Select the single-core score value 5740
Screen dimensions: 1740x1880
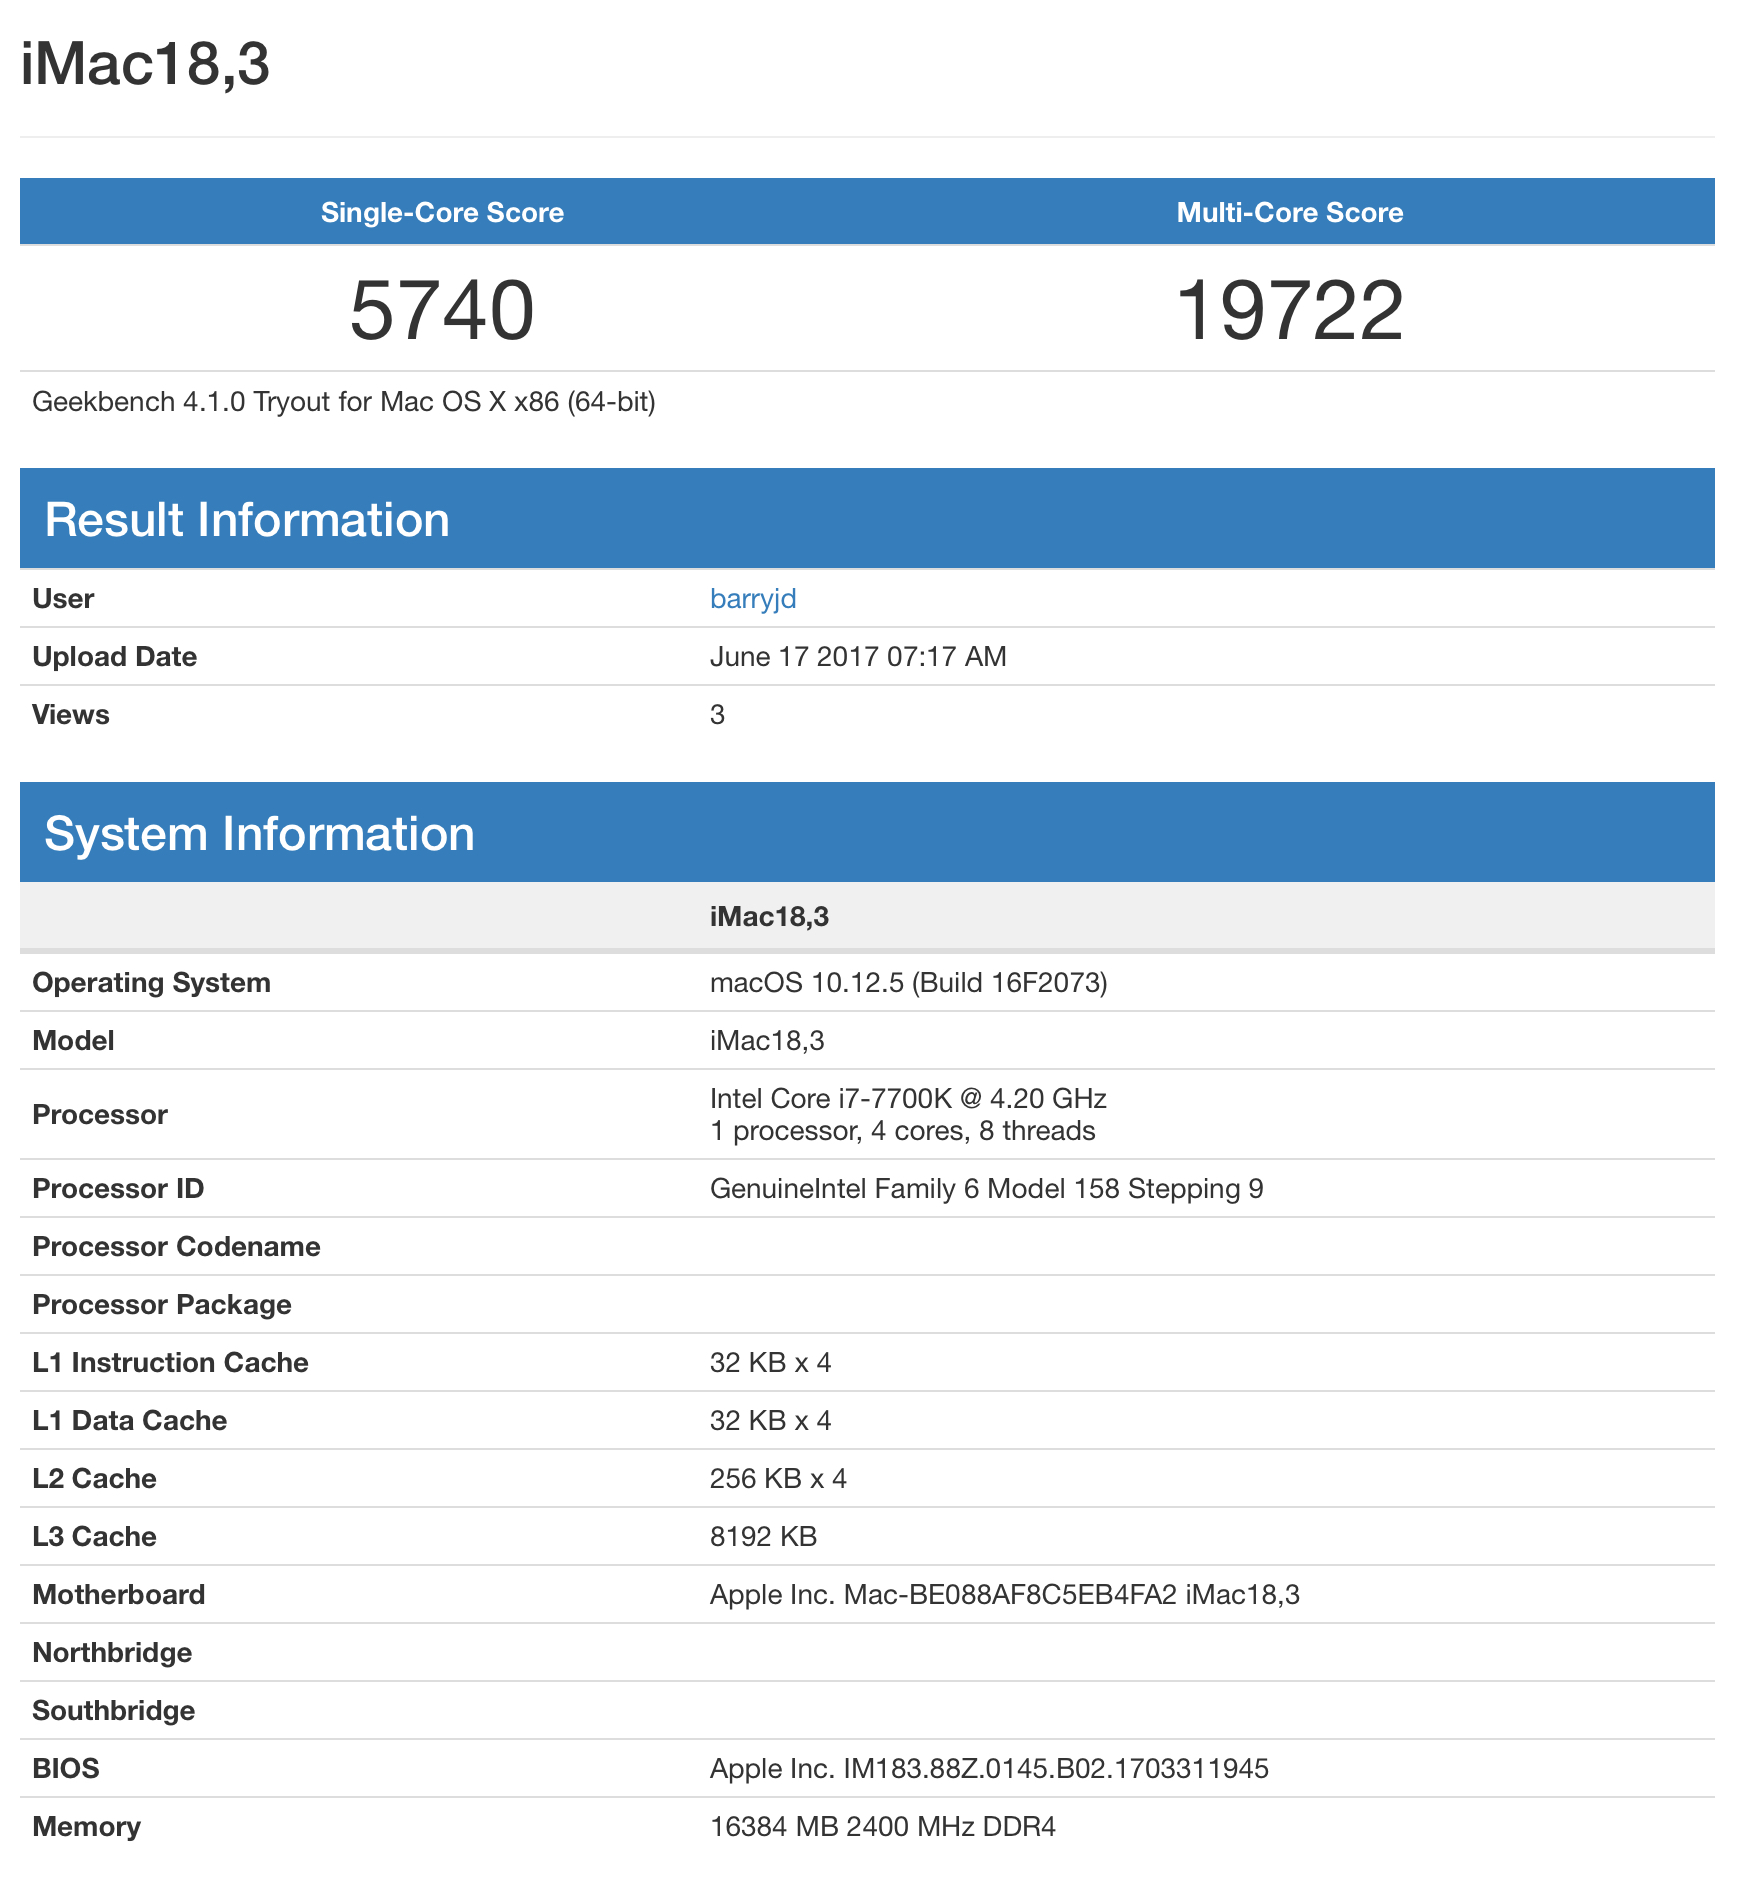tap(442, 310)
